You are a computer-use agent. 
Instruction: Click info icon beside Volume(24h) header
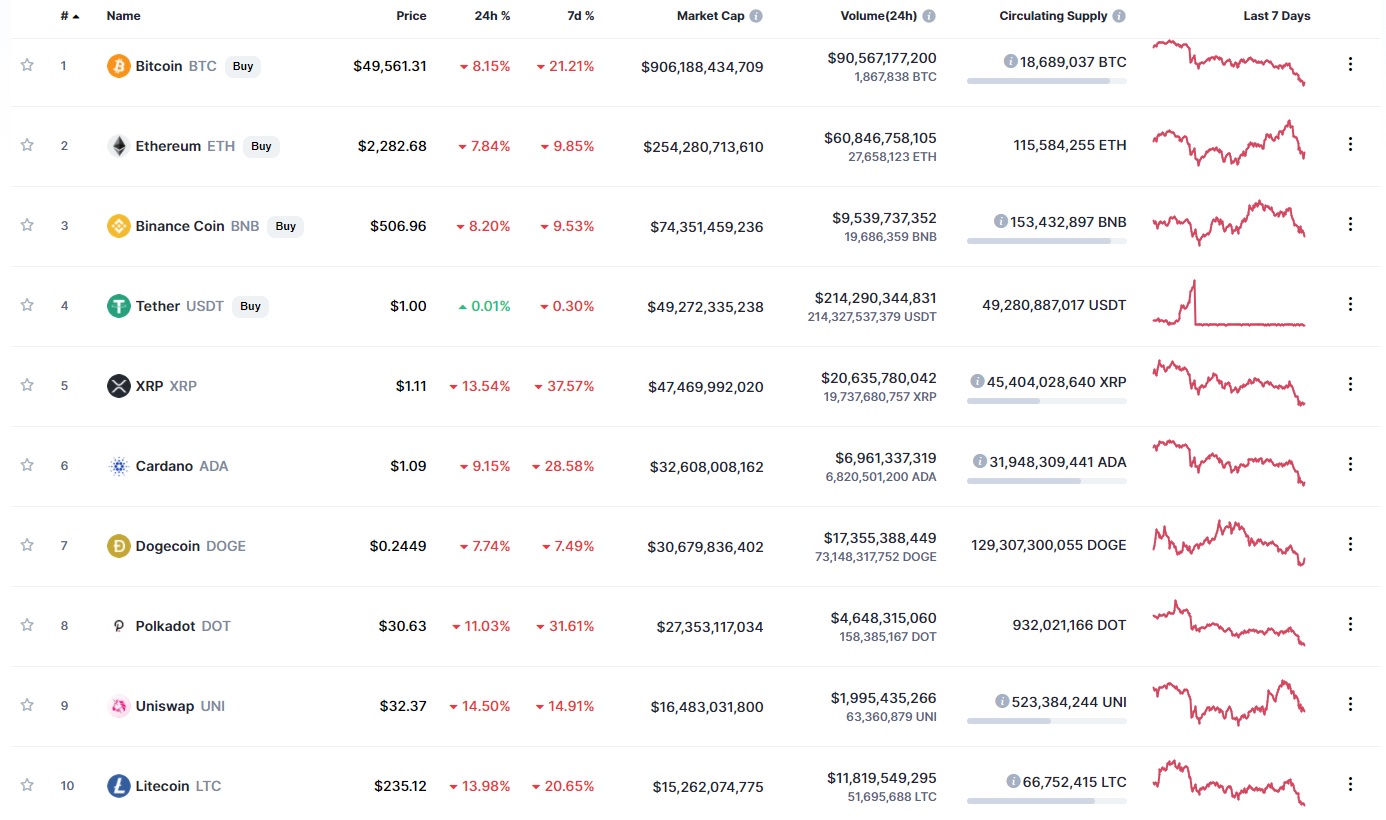pyautogui.click(x=929, y=16)
